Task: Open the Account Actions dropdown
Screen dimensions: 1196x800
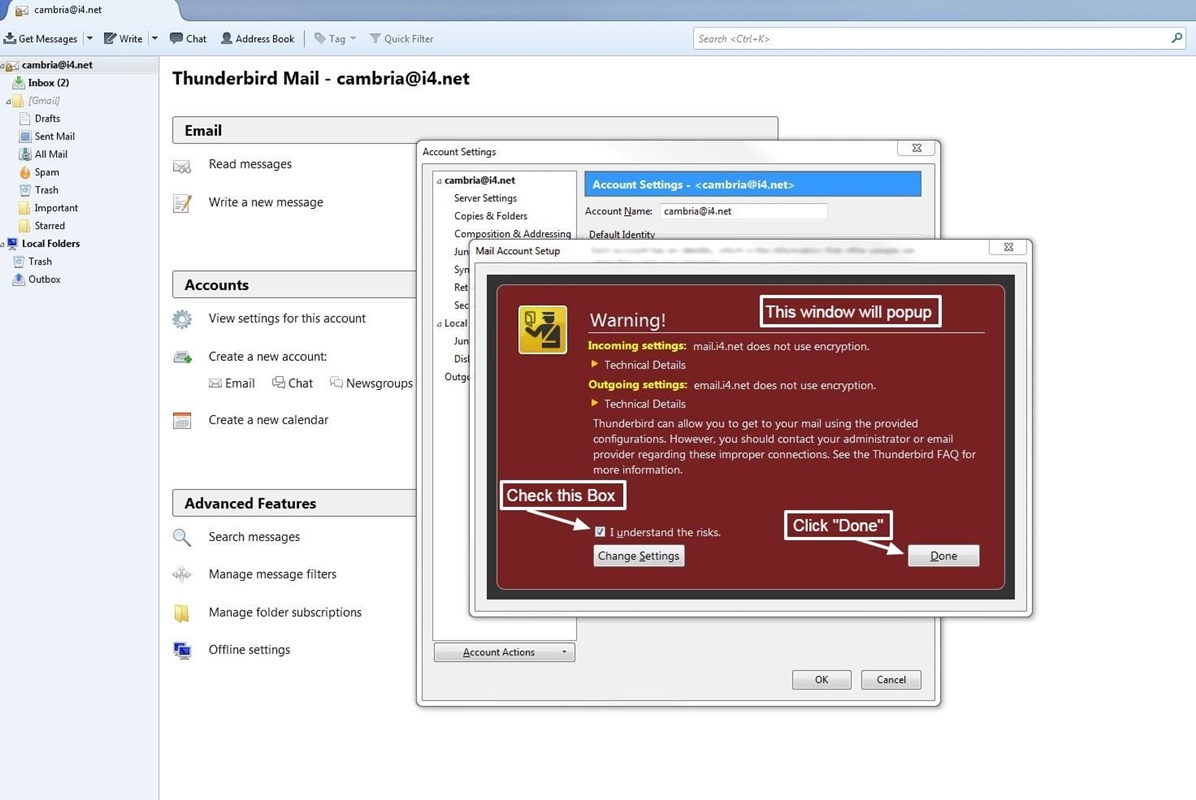Action: (504, 652)
